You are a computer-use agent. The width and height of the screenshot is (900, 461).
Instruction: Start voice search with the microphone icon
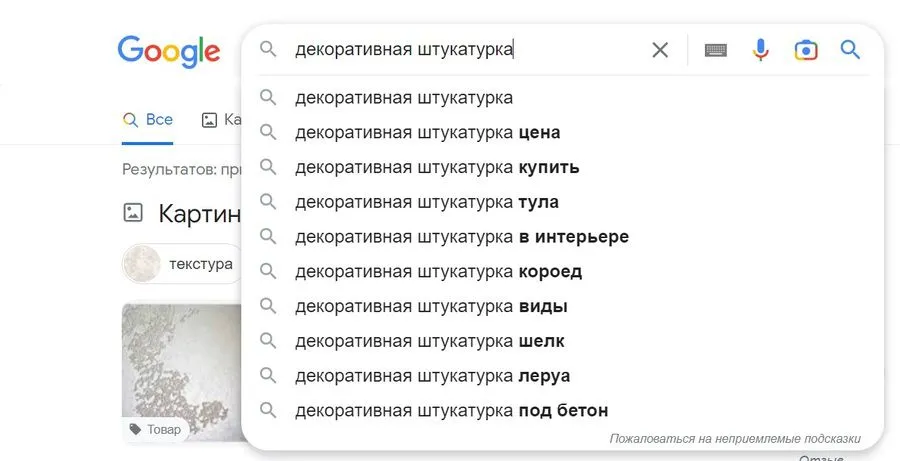tap(761, 50)
